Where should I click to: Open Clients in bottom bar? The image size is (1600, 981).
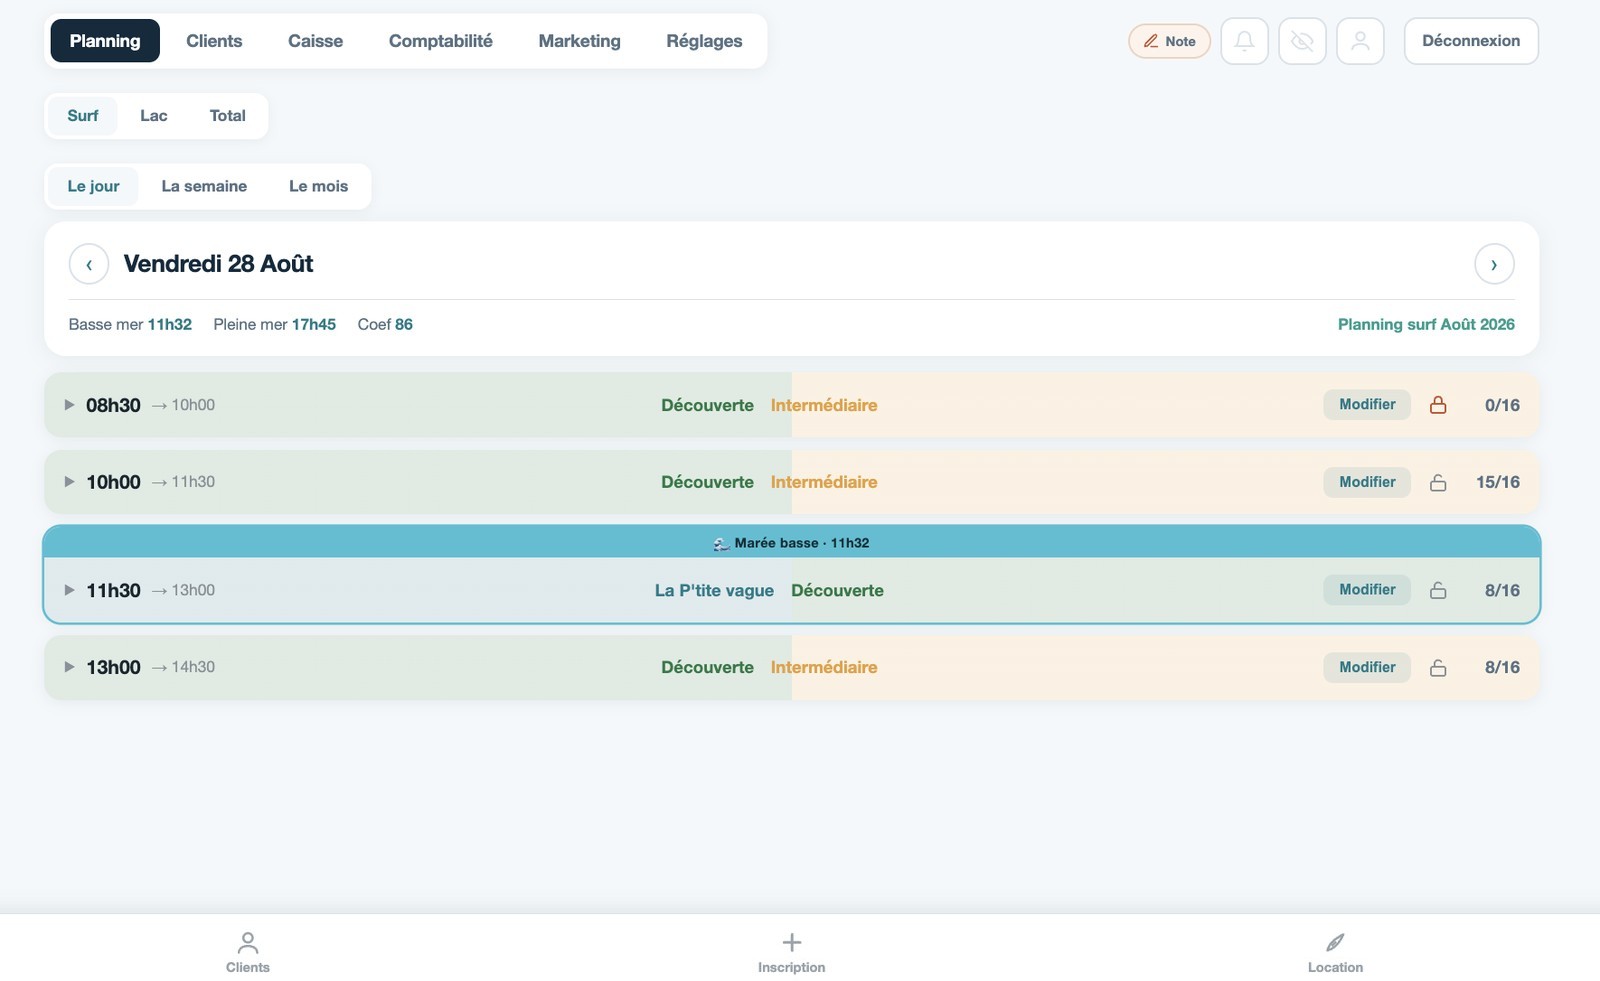[248, 952]
